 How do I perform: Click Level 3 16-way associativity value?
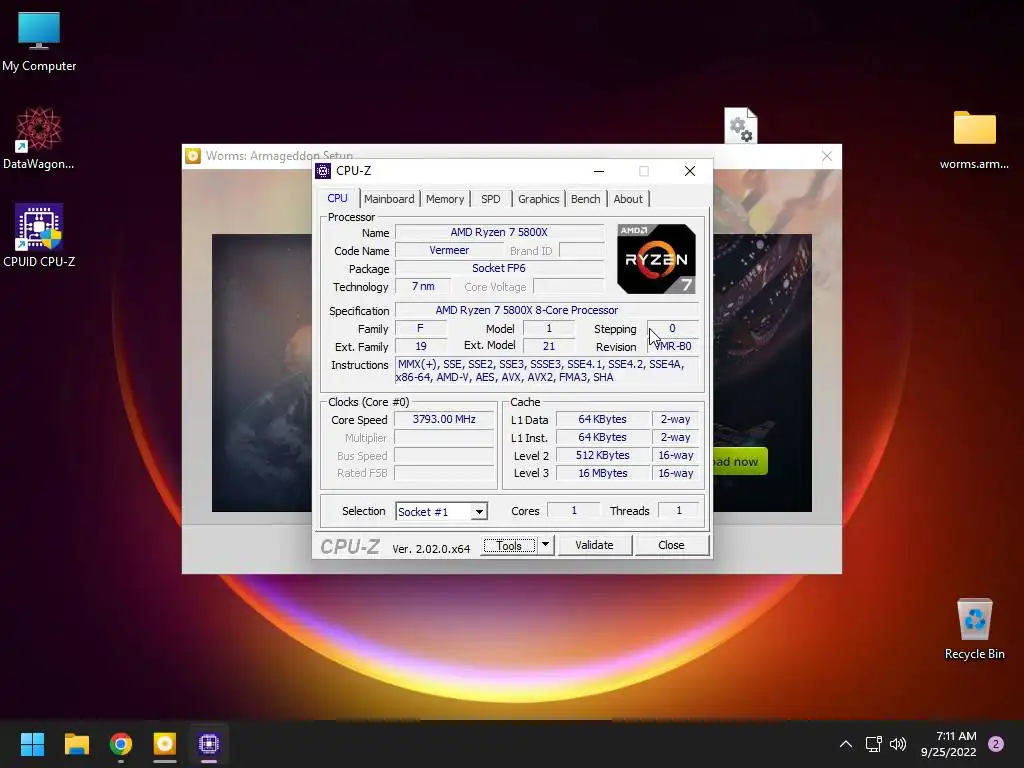(x=676, y=473)
